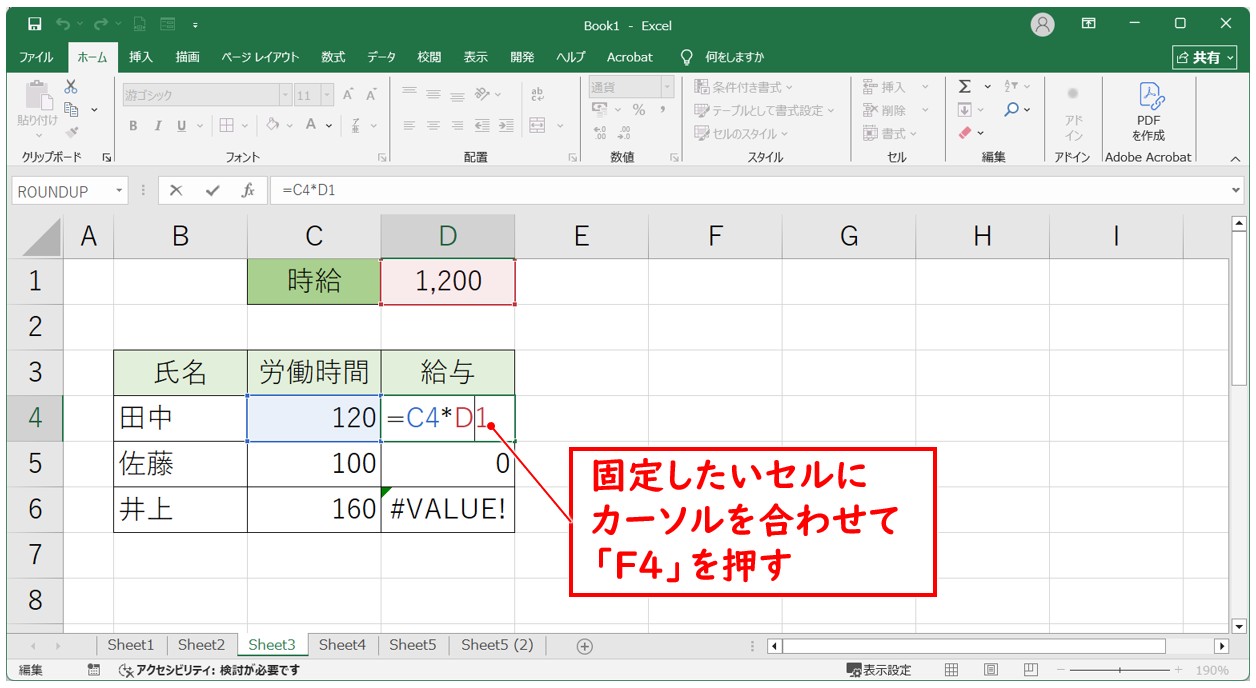Open the 挿入 ribbon tab
This screenshot has width=1256, height=688.
click(x=141, y=57)
